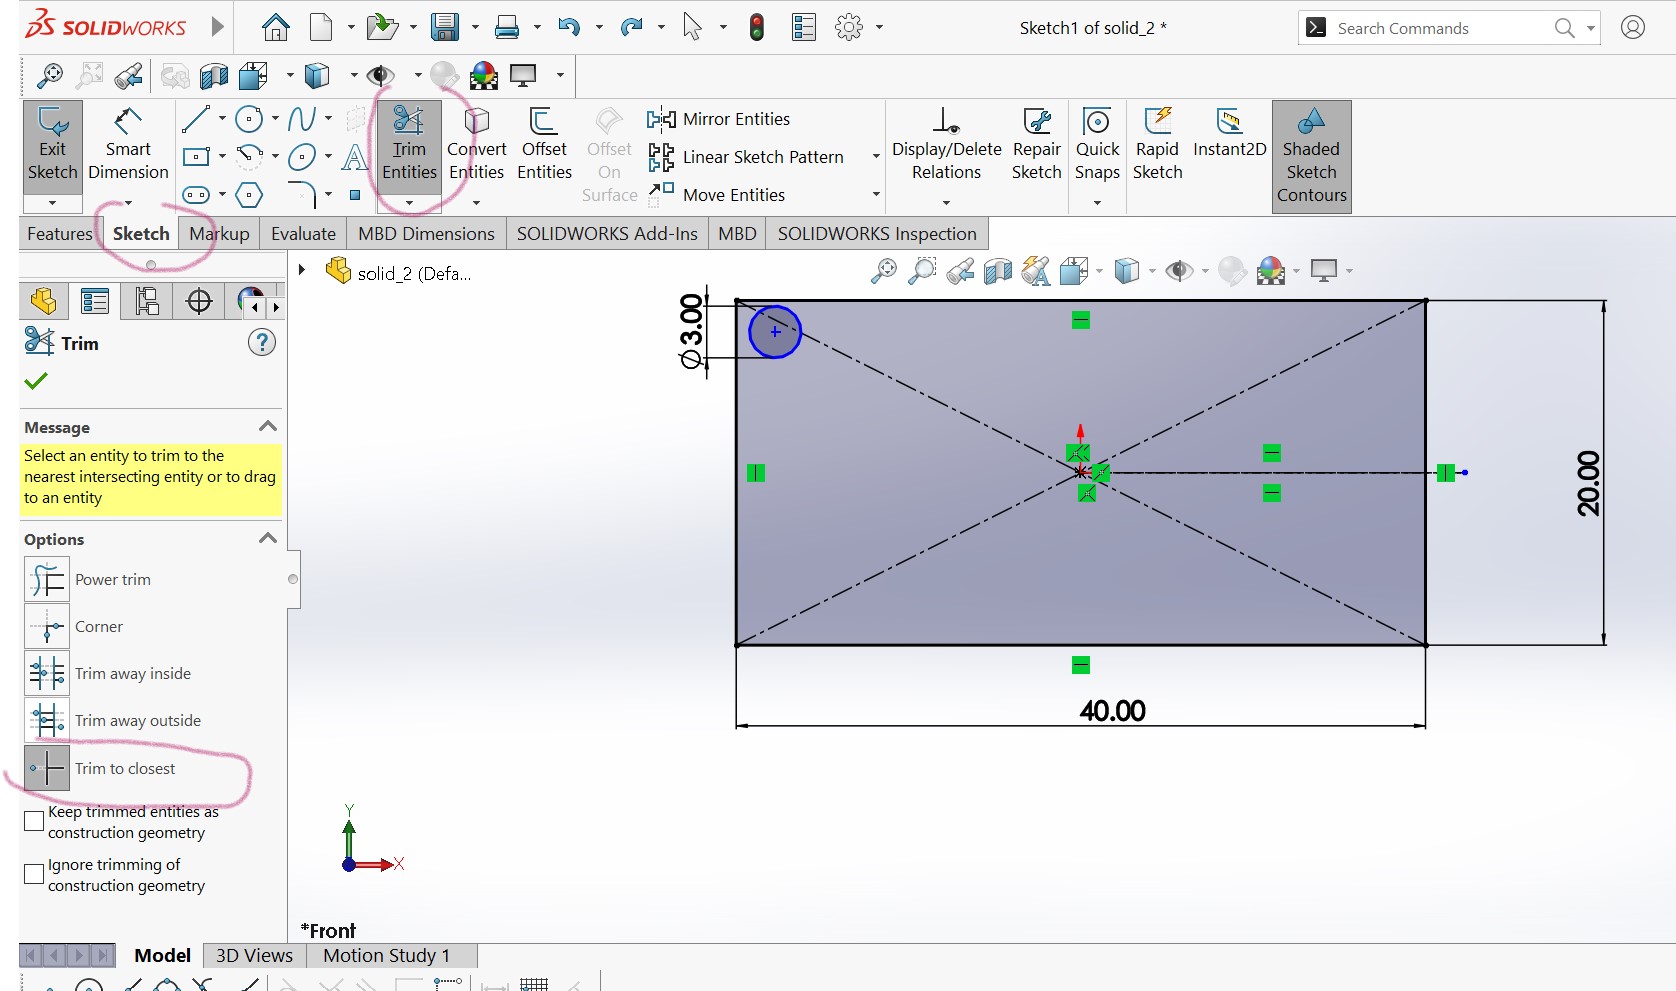Click Convert Entities
The image size is (1676, 991).
click(x=476, y=145)
